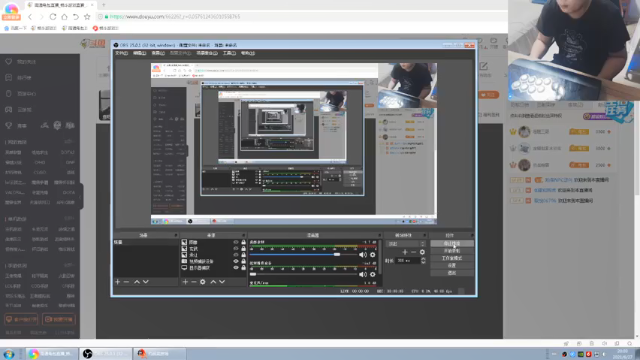Image resolution: width=640 pixels, height=360 pixels.
Task: Open the heart icon item in the left sidebar
Action: pyautogui.click(x=9, y=62)
